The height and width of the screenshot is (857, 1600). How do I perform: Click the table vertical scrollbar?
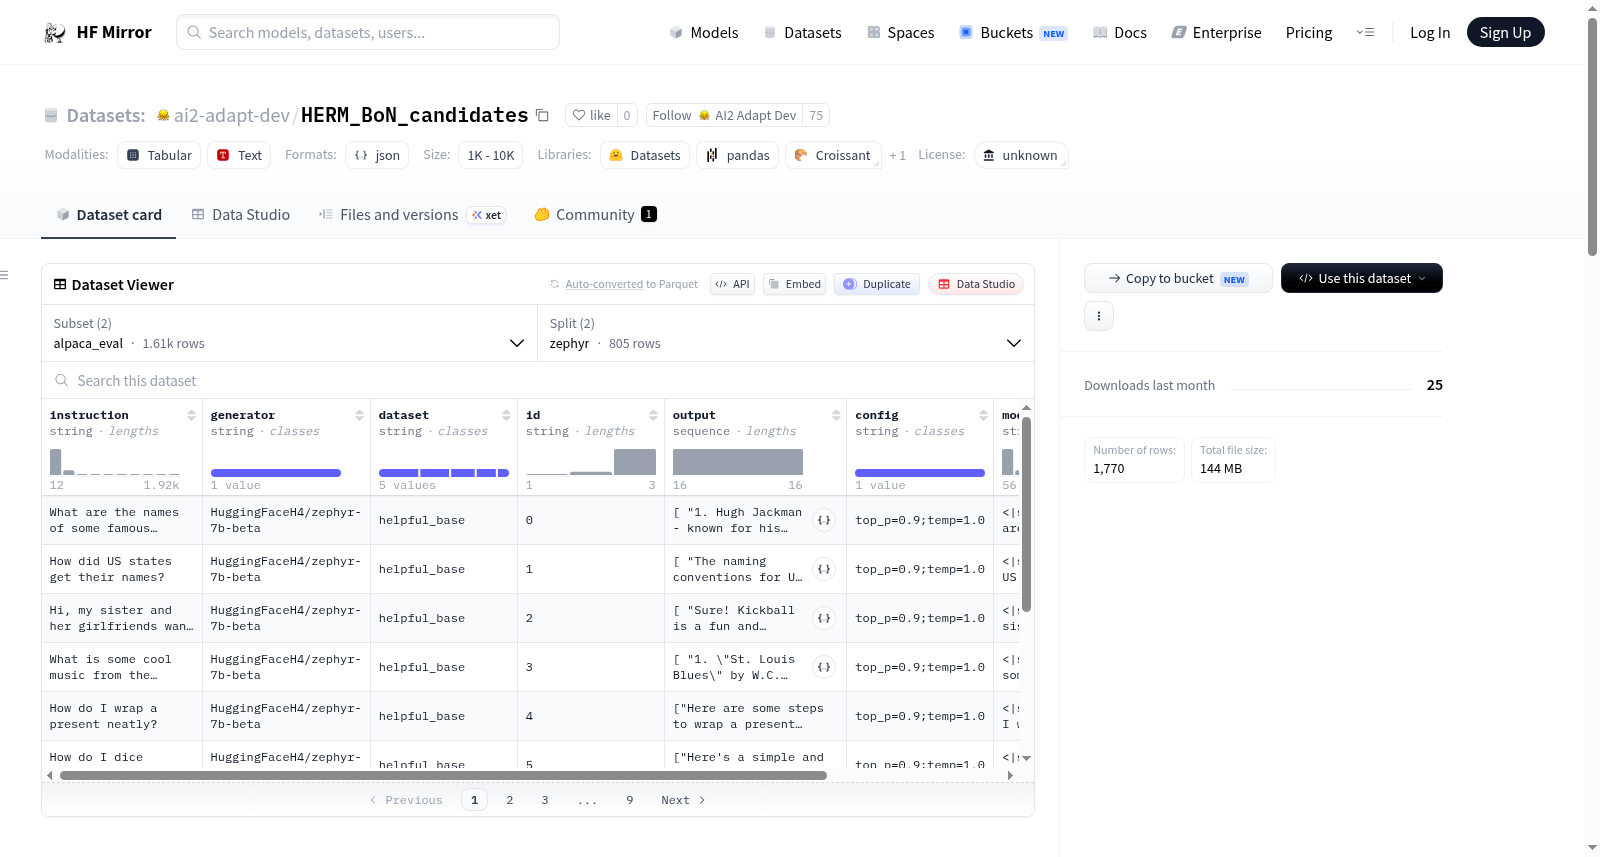[1026, 514]
